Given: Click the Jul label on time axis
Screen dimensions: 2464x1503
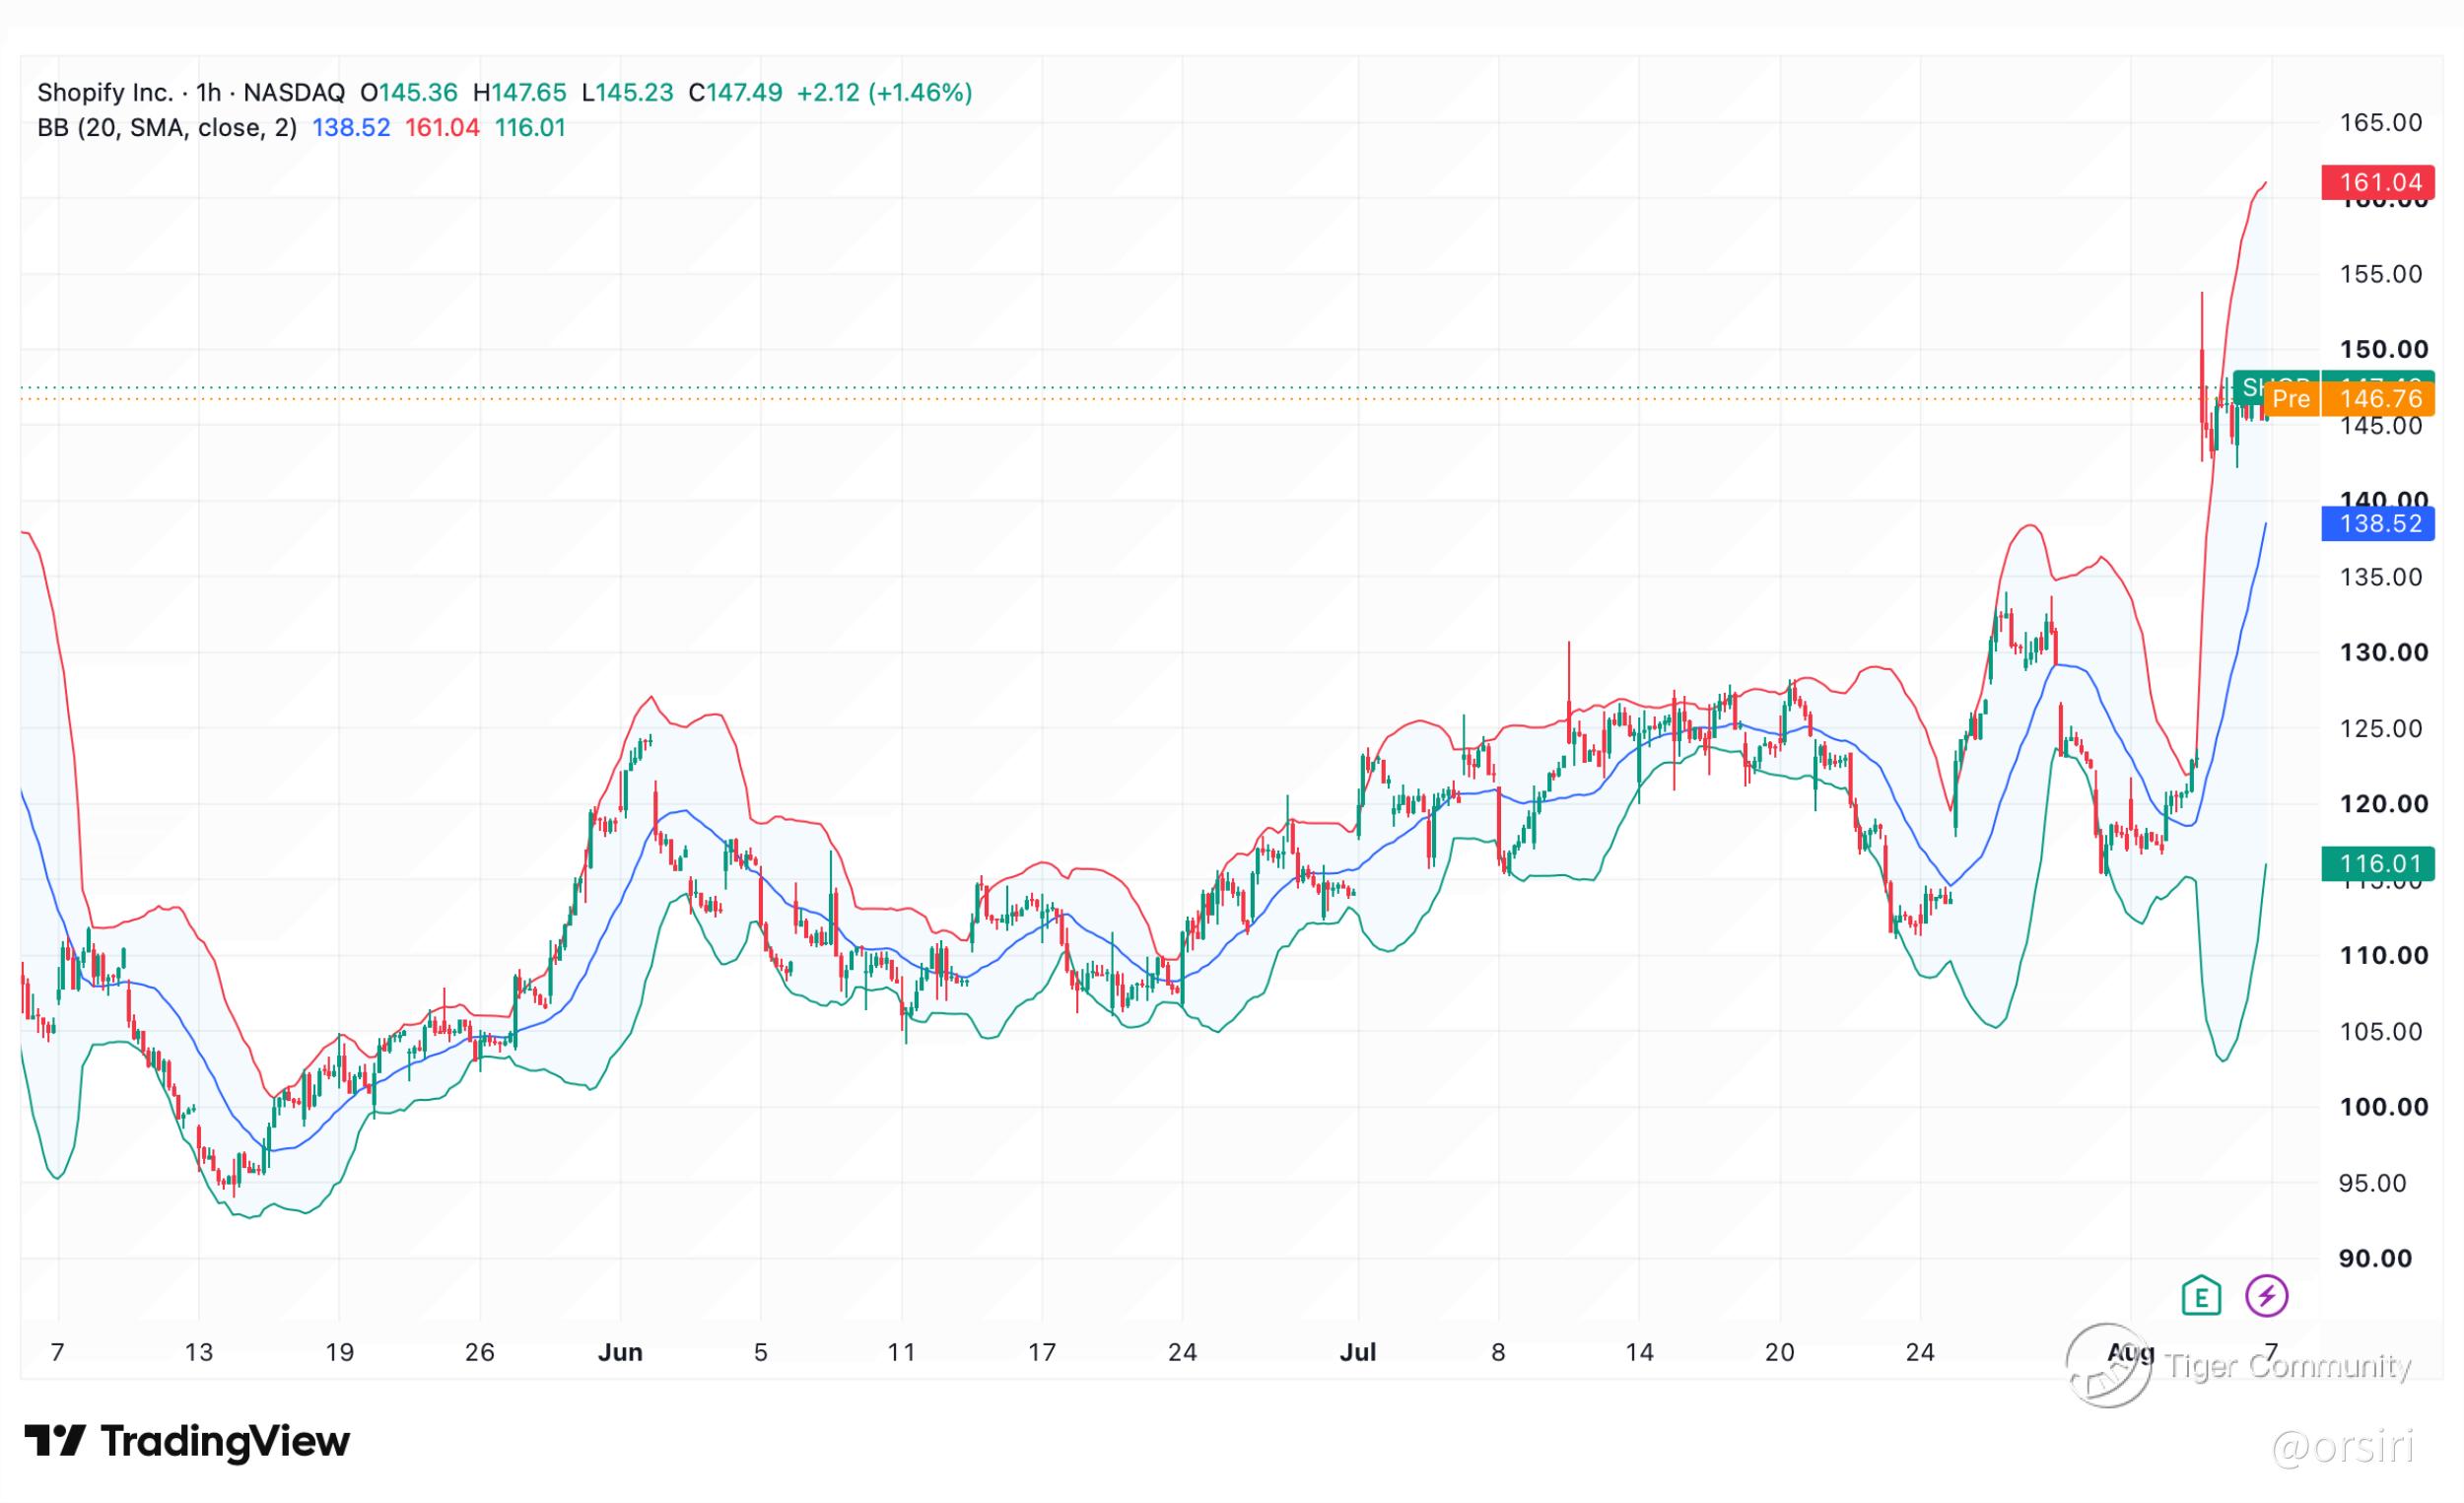Looking at the screenshot, I should pos(1358,1353).
